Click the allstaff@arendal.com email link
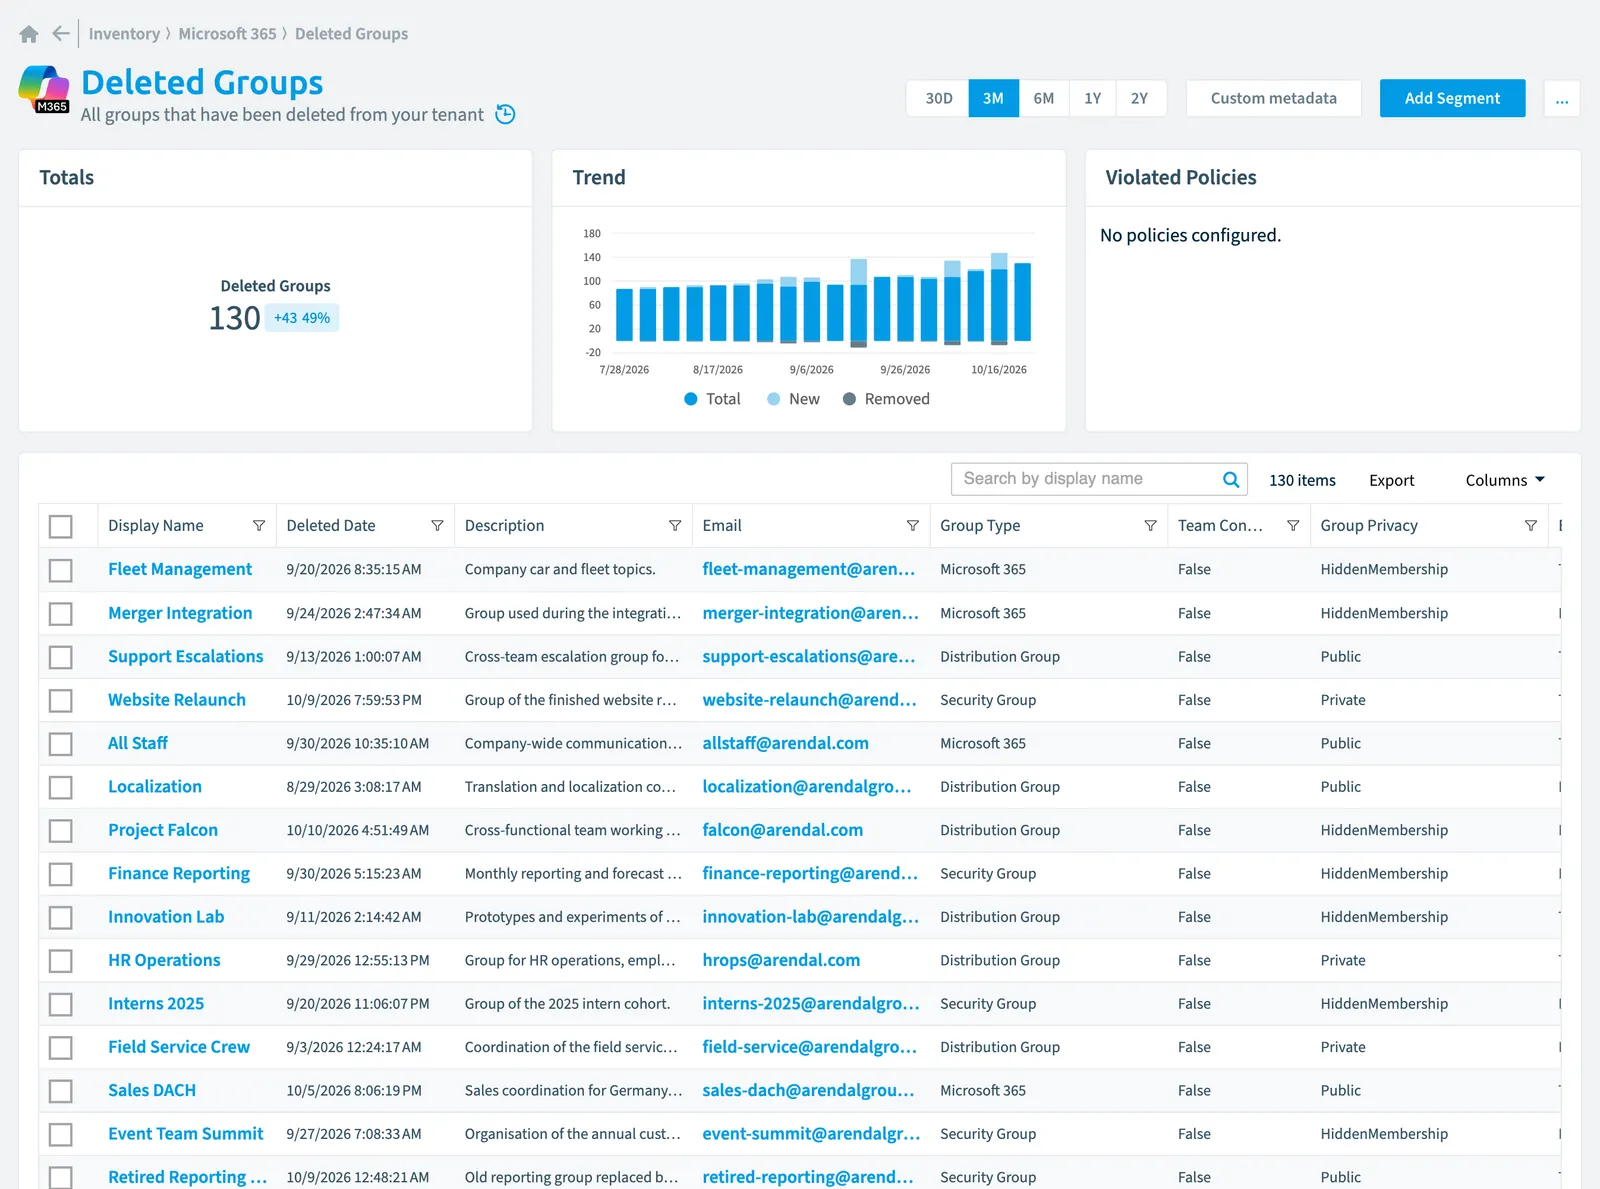The height and width of the screenshot is (1189, 1600). tap(785, 744)
